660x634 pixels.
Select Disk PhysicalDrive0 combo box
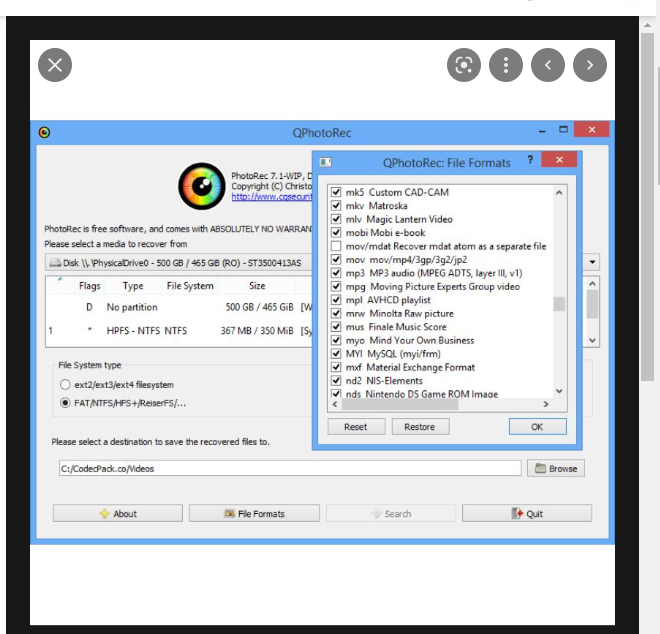pos(178,263)
